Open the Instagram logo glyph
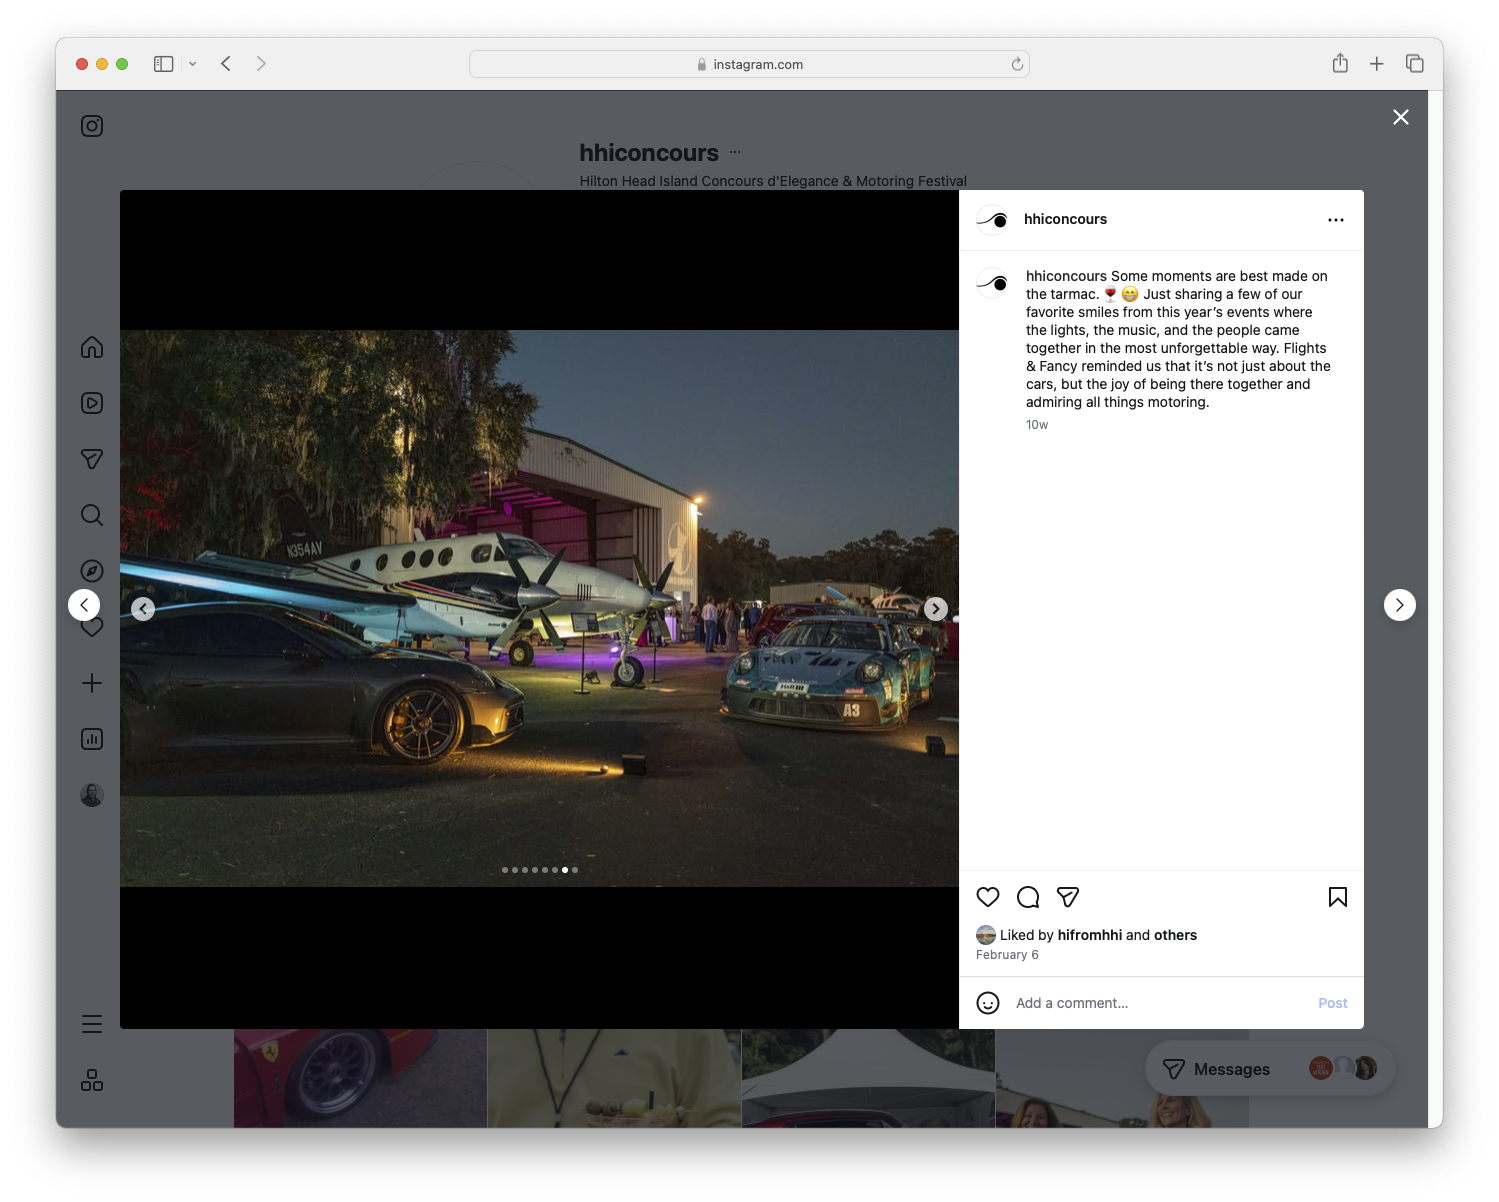The image size is (1499, 1202). [91, 125]
